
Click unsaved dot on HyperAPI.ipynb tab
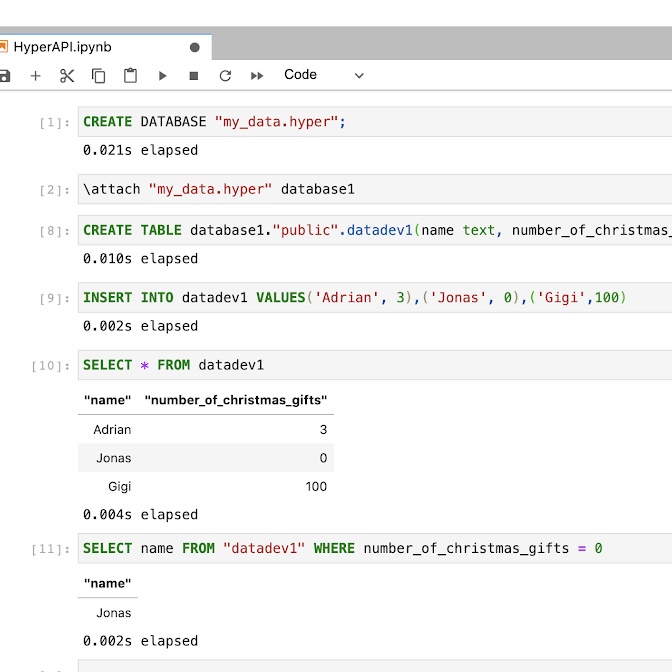[194, 47]
